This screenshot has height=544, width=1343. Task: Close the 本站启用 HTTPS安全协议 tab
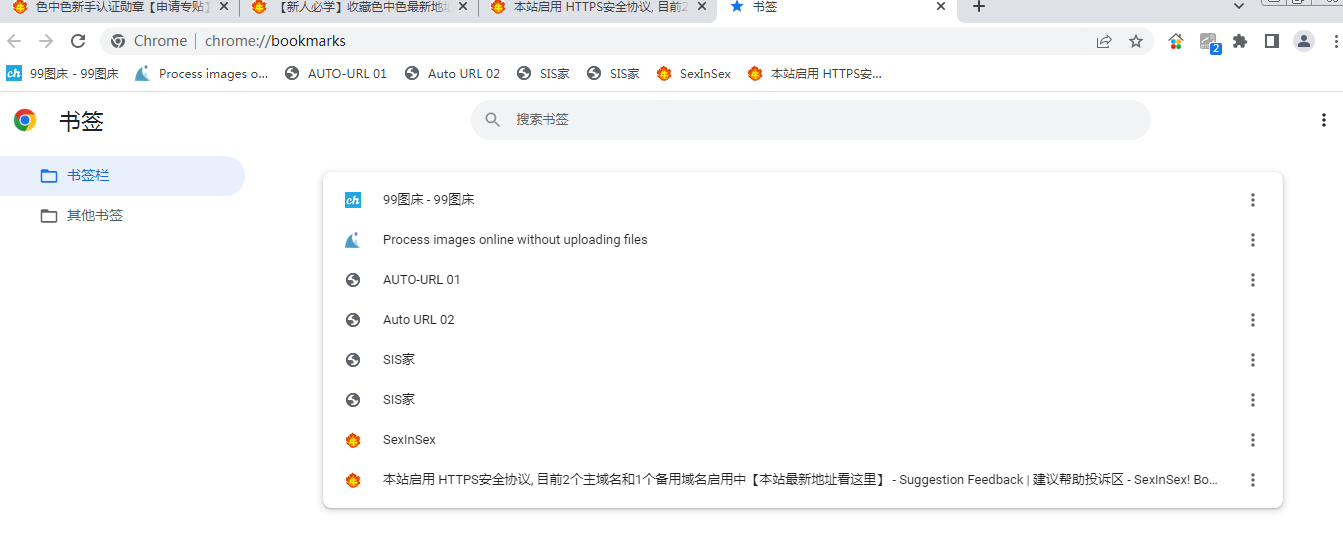point(701,6)
